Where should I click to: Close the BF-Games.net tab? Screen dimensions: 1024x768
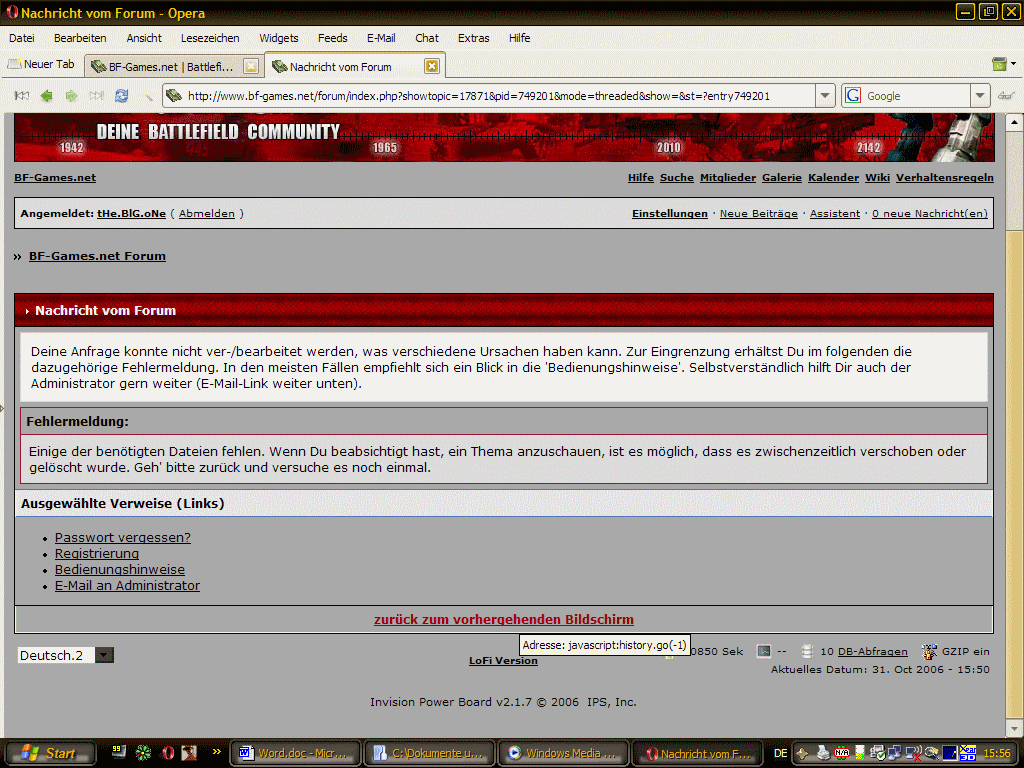(x=251, y=66)
